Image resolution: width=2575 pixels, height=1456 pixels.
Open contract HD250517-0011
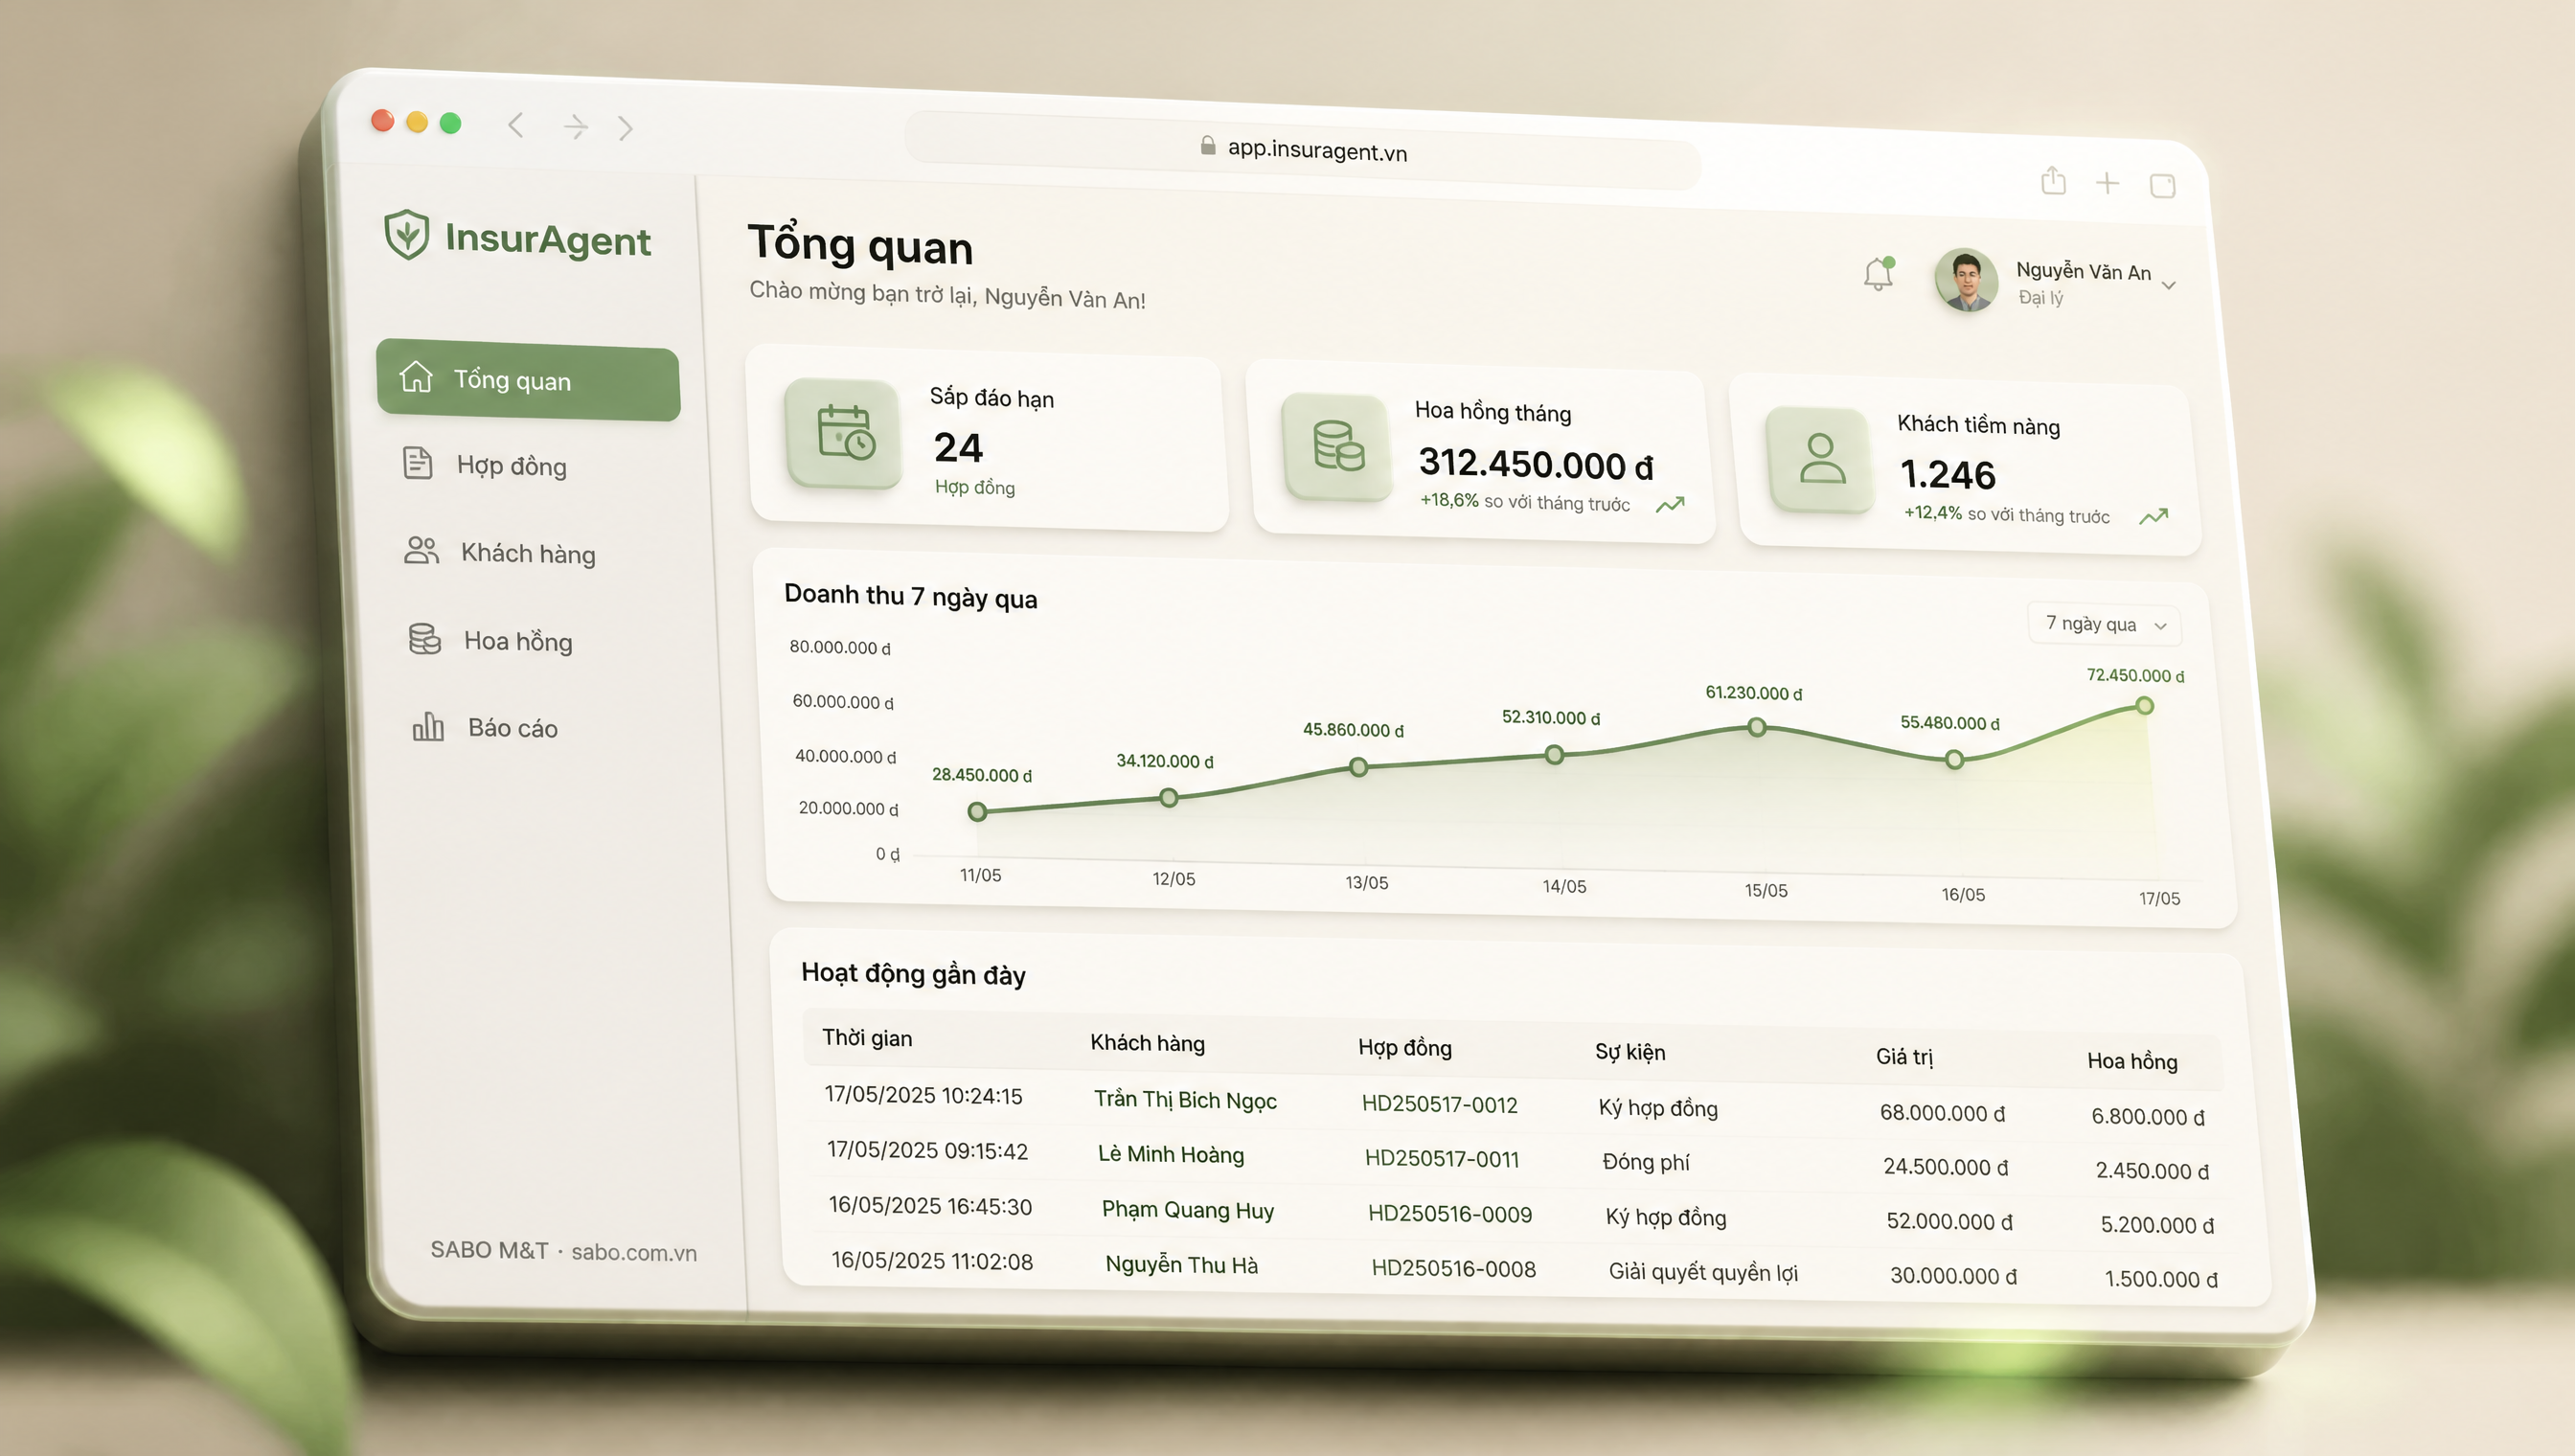[x=1442, y=1159]
